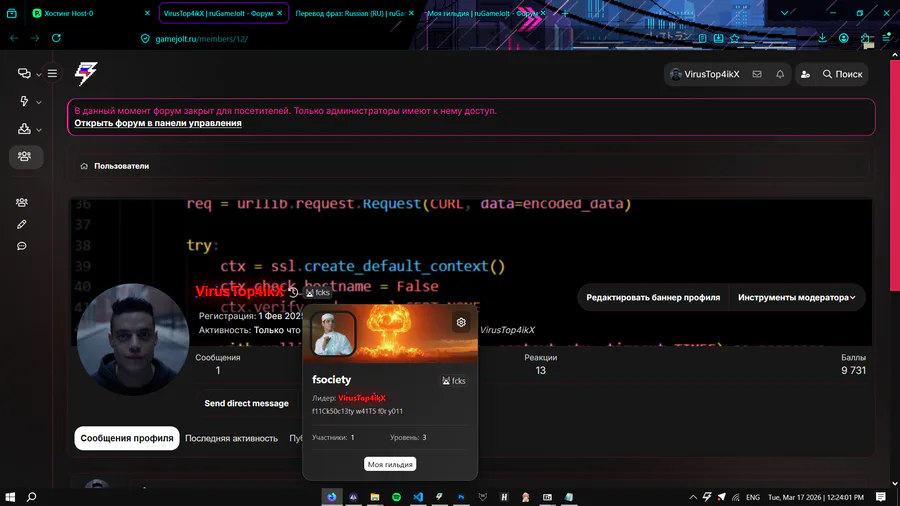Click the fcks tag inside the guild popup
The height and width of the screenshot is (506, 900).
454,380
